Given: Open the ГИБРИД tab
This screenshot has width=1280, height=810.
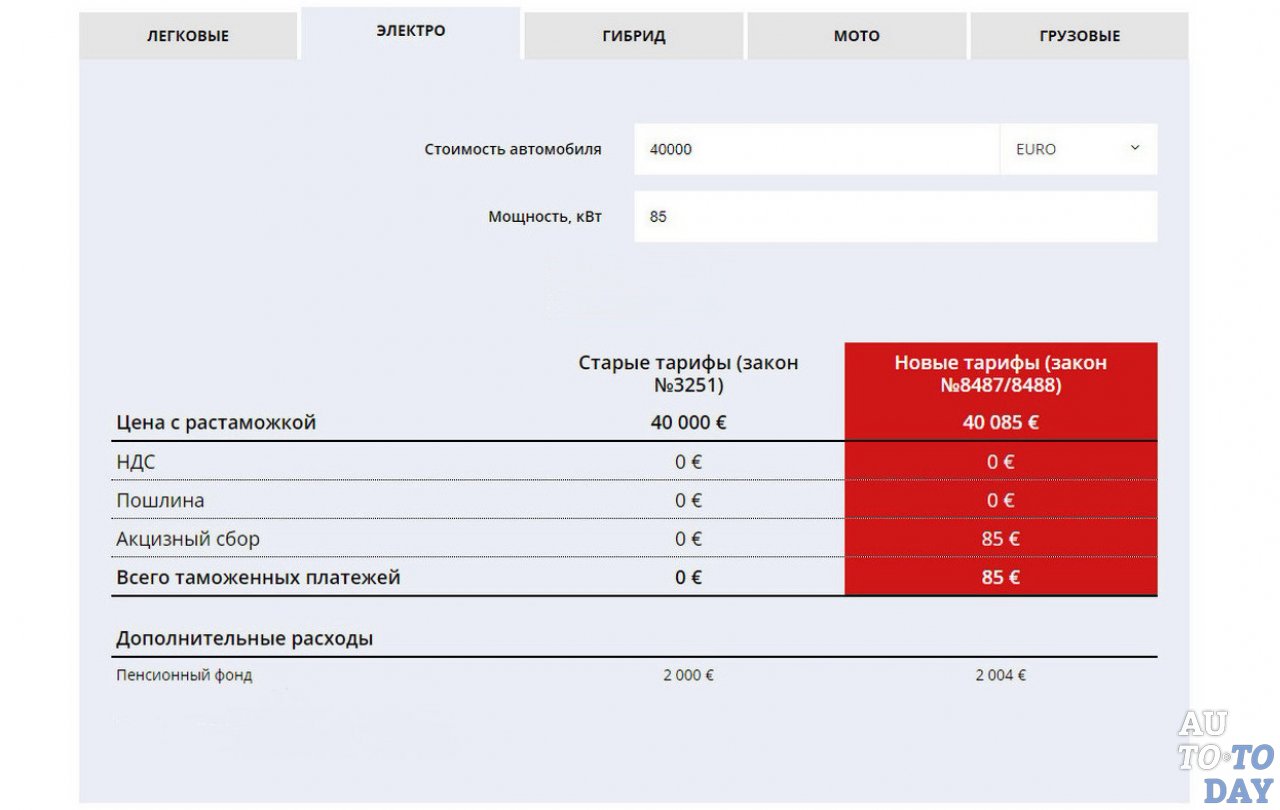Looking at the screenshot, I should 634,36.
